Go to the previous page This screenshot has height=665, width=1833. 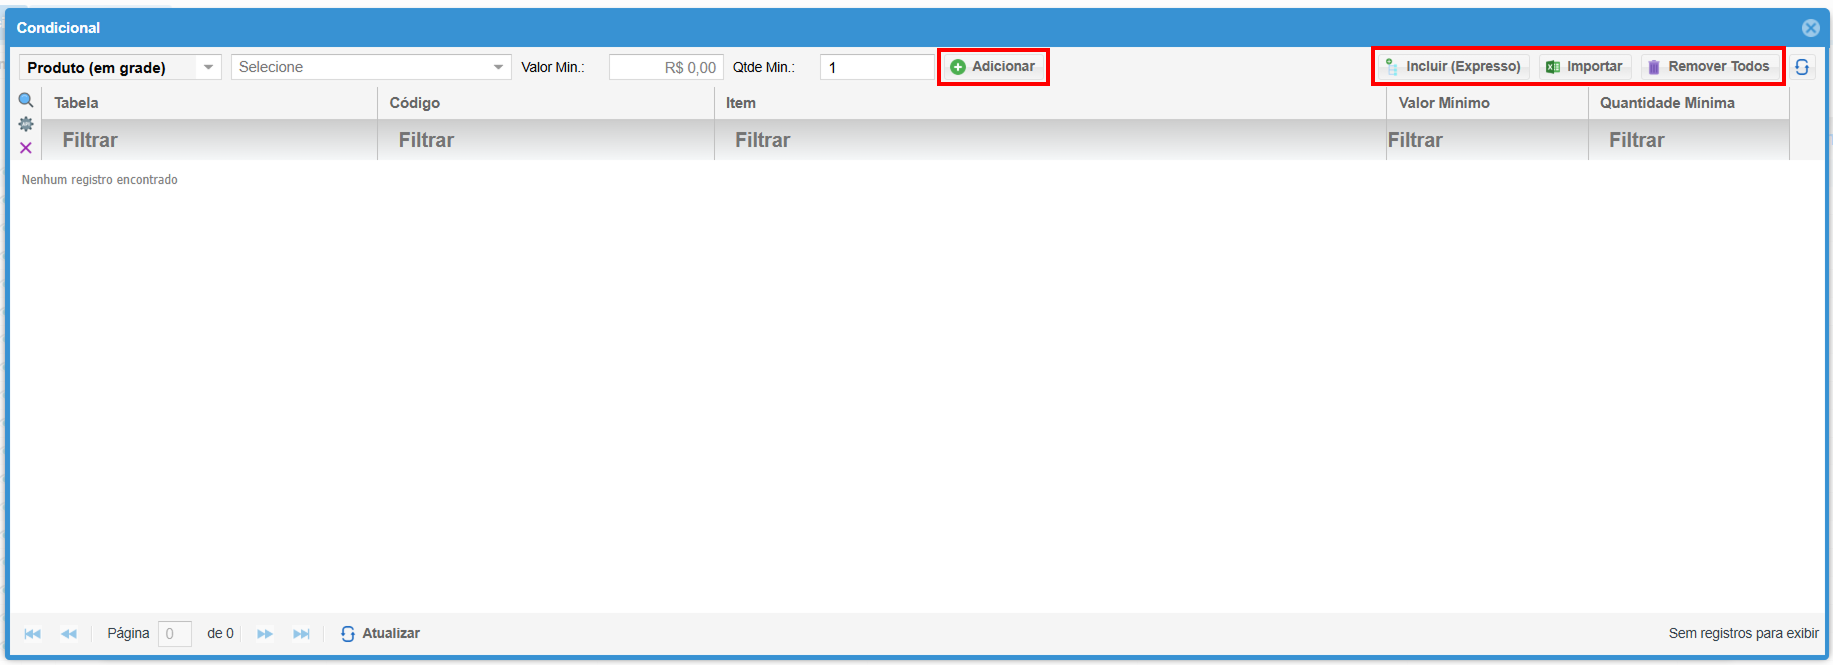coord(69,634)
